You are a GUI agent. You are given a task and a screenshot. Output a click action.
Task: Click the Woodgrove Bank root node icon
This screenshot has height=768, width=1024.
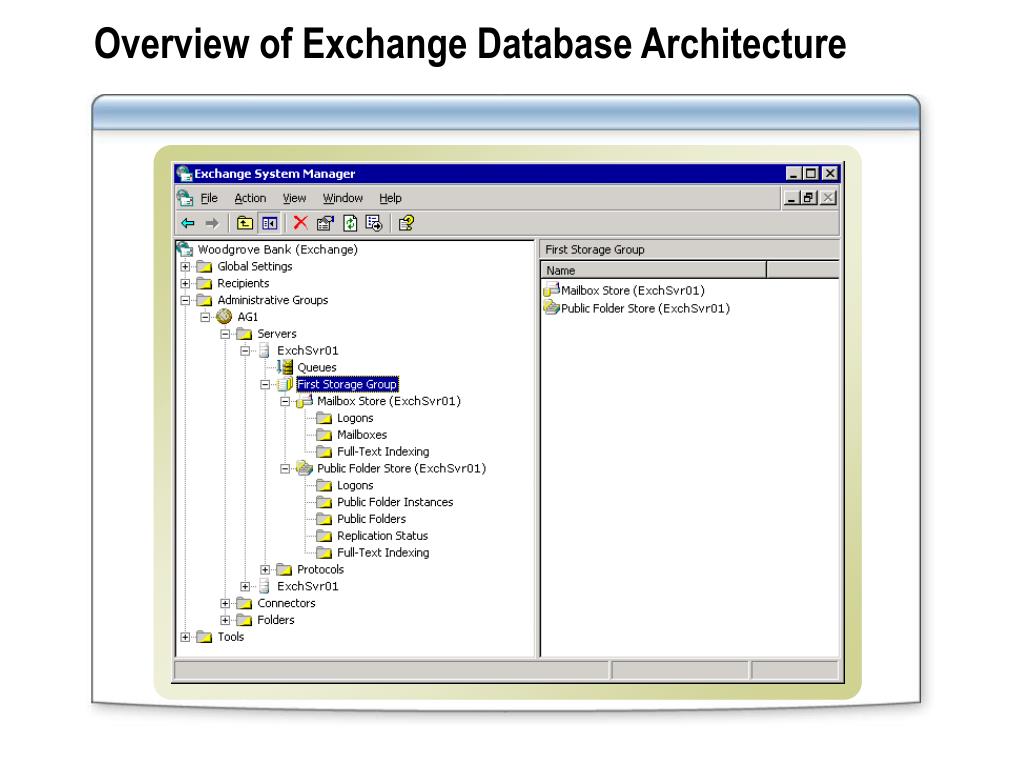click(x=185, y=249)
